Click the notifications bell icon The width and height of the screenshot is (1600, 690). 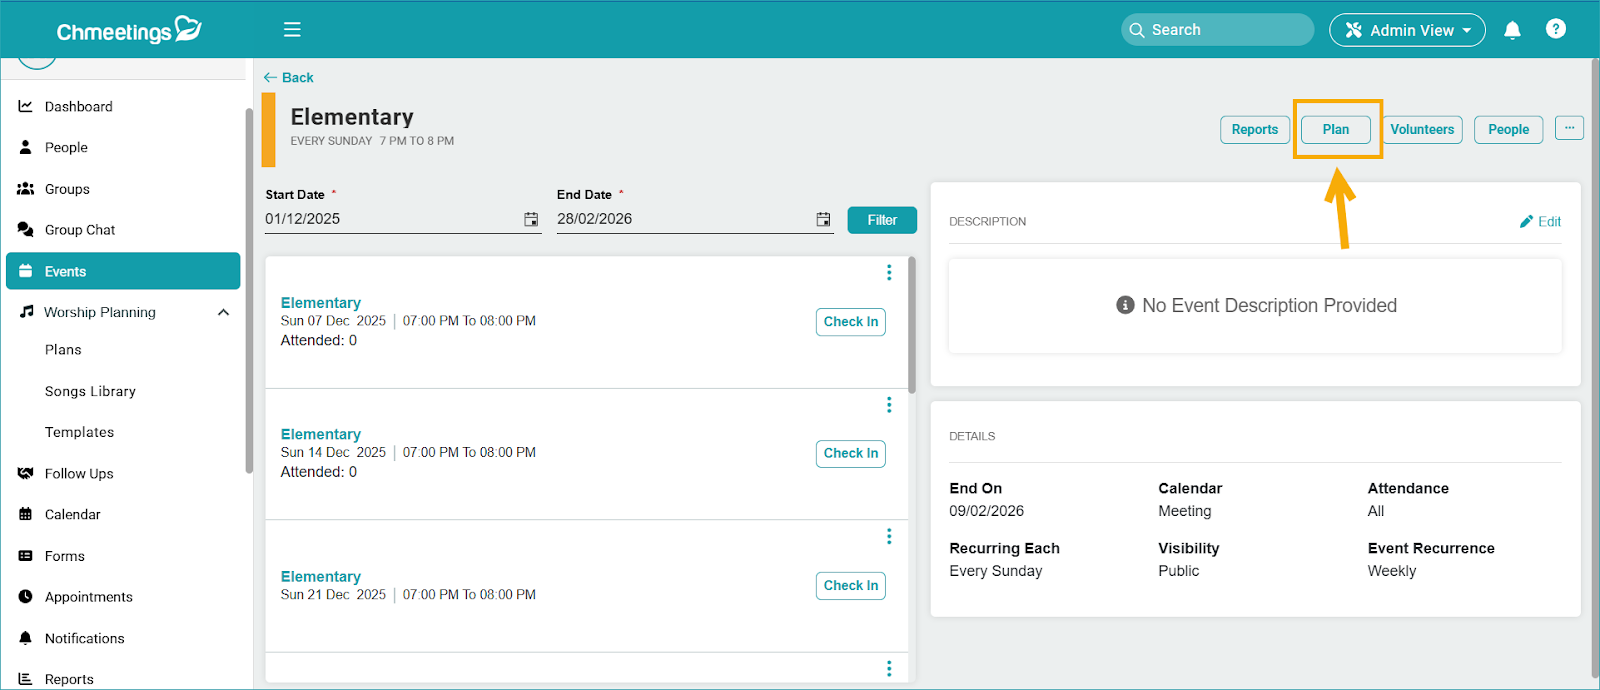(1512, 30)
